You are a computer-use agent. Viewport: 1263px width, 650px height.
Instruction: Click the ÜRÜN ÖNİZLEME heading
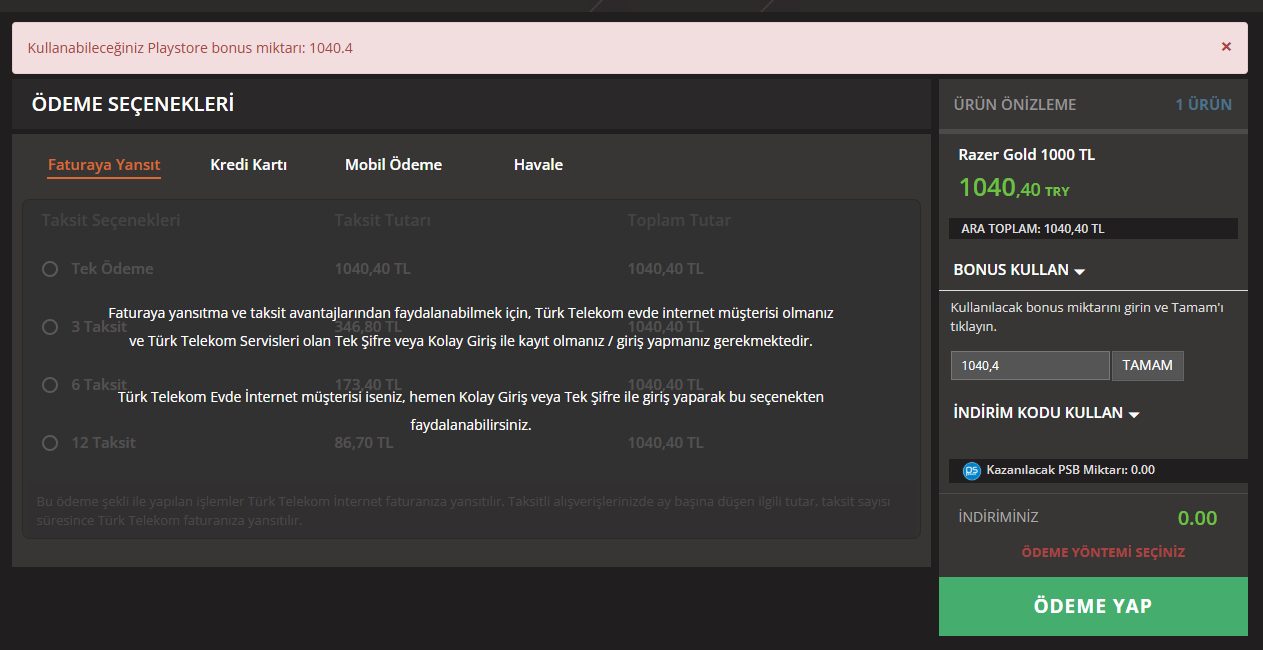(1014, 105)
